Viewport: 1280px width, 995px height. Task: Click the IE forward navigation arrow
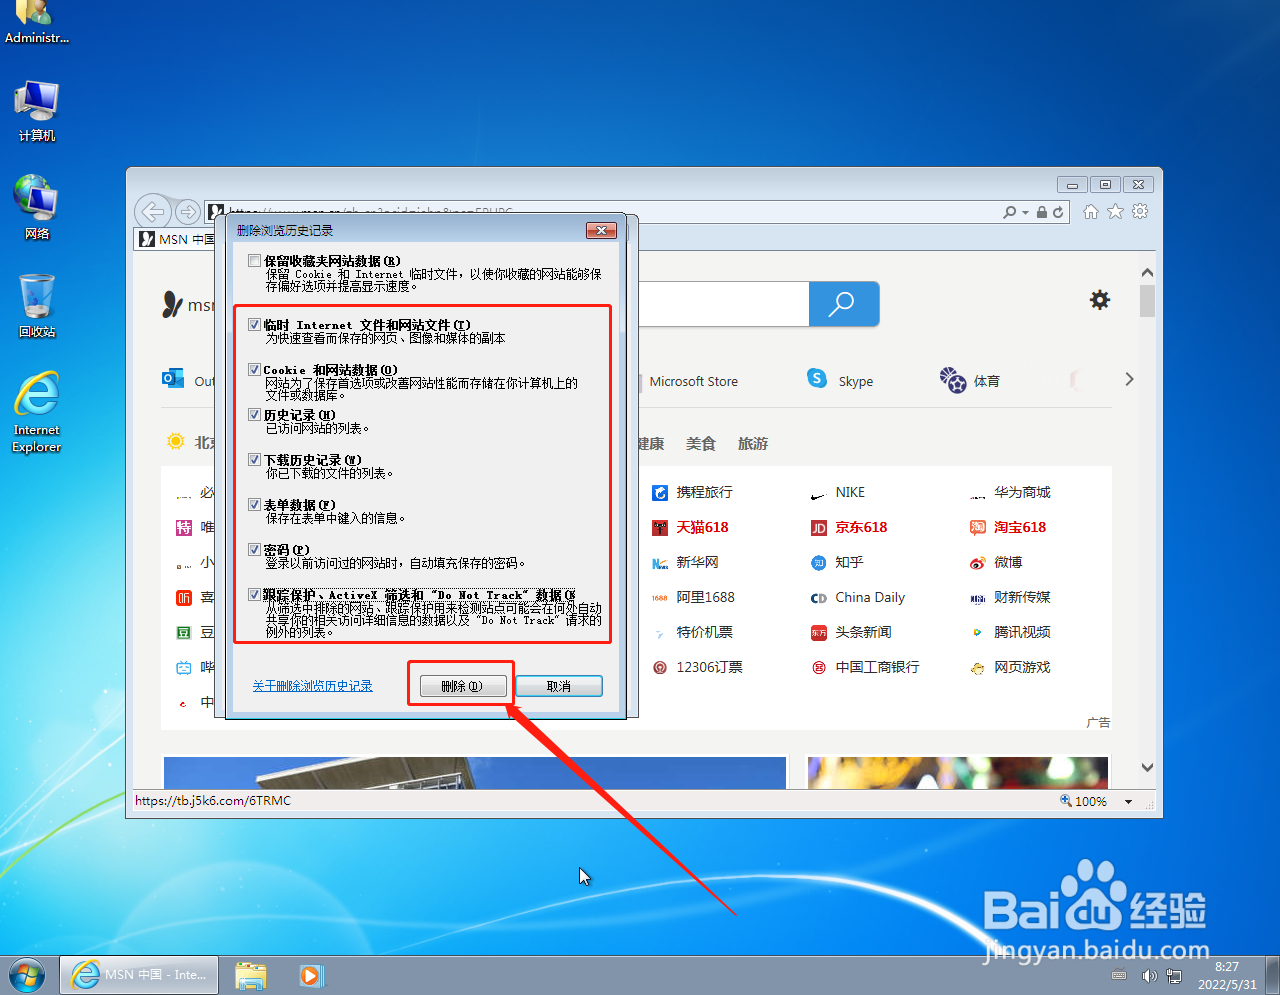[187, 211]
